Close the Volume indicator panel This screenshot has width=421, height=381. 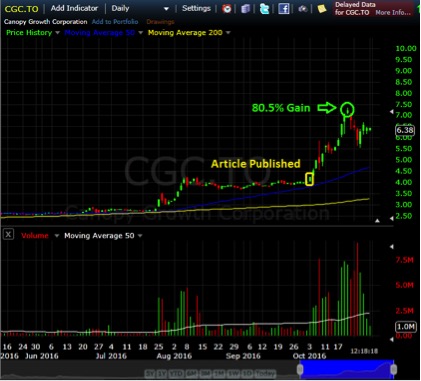(x=8, y=235)
